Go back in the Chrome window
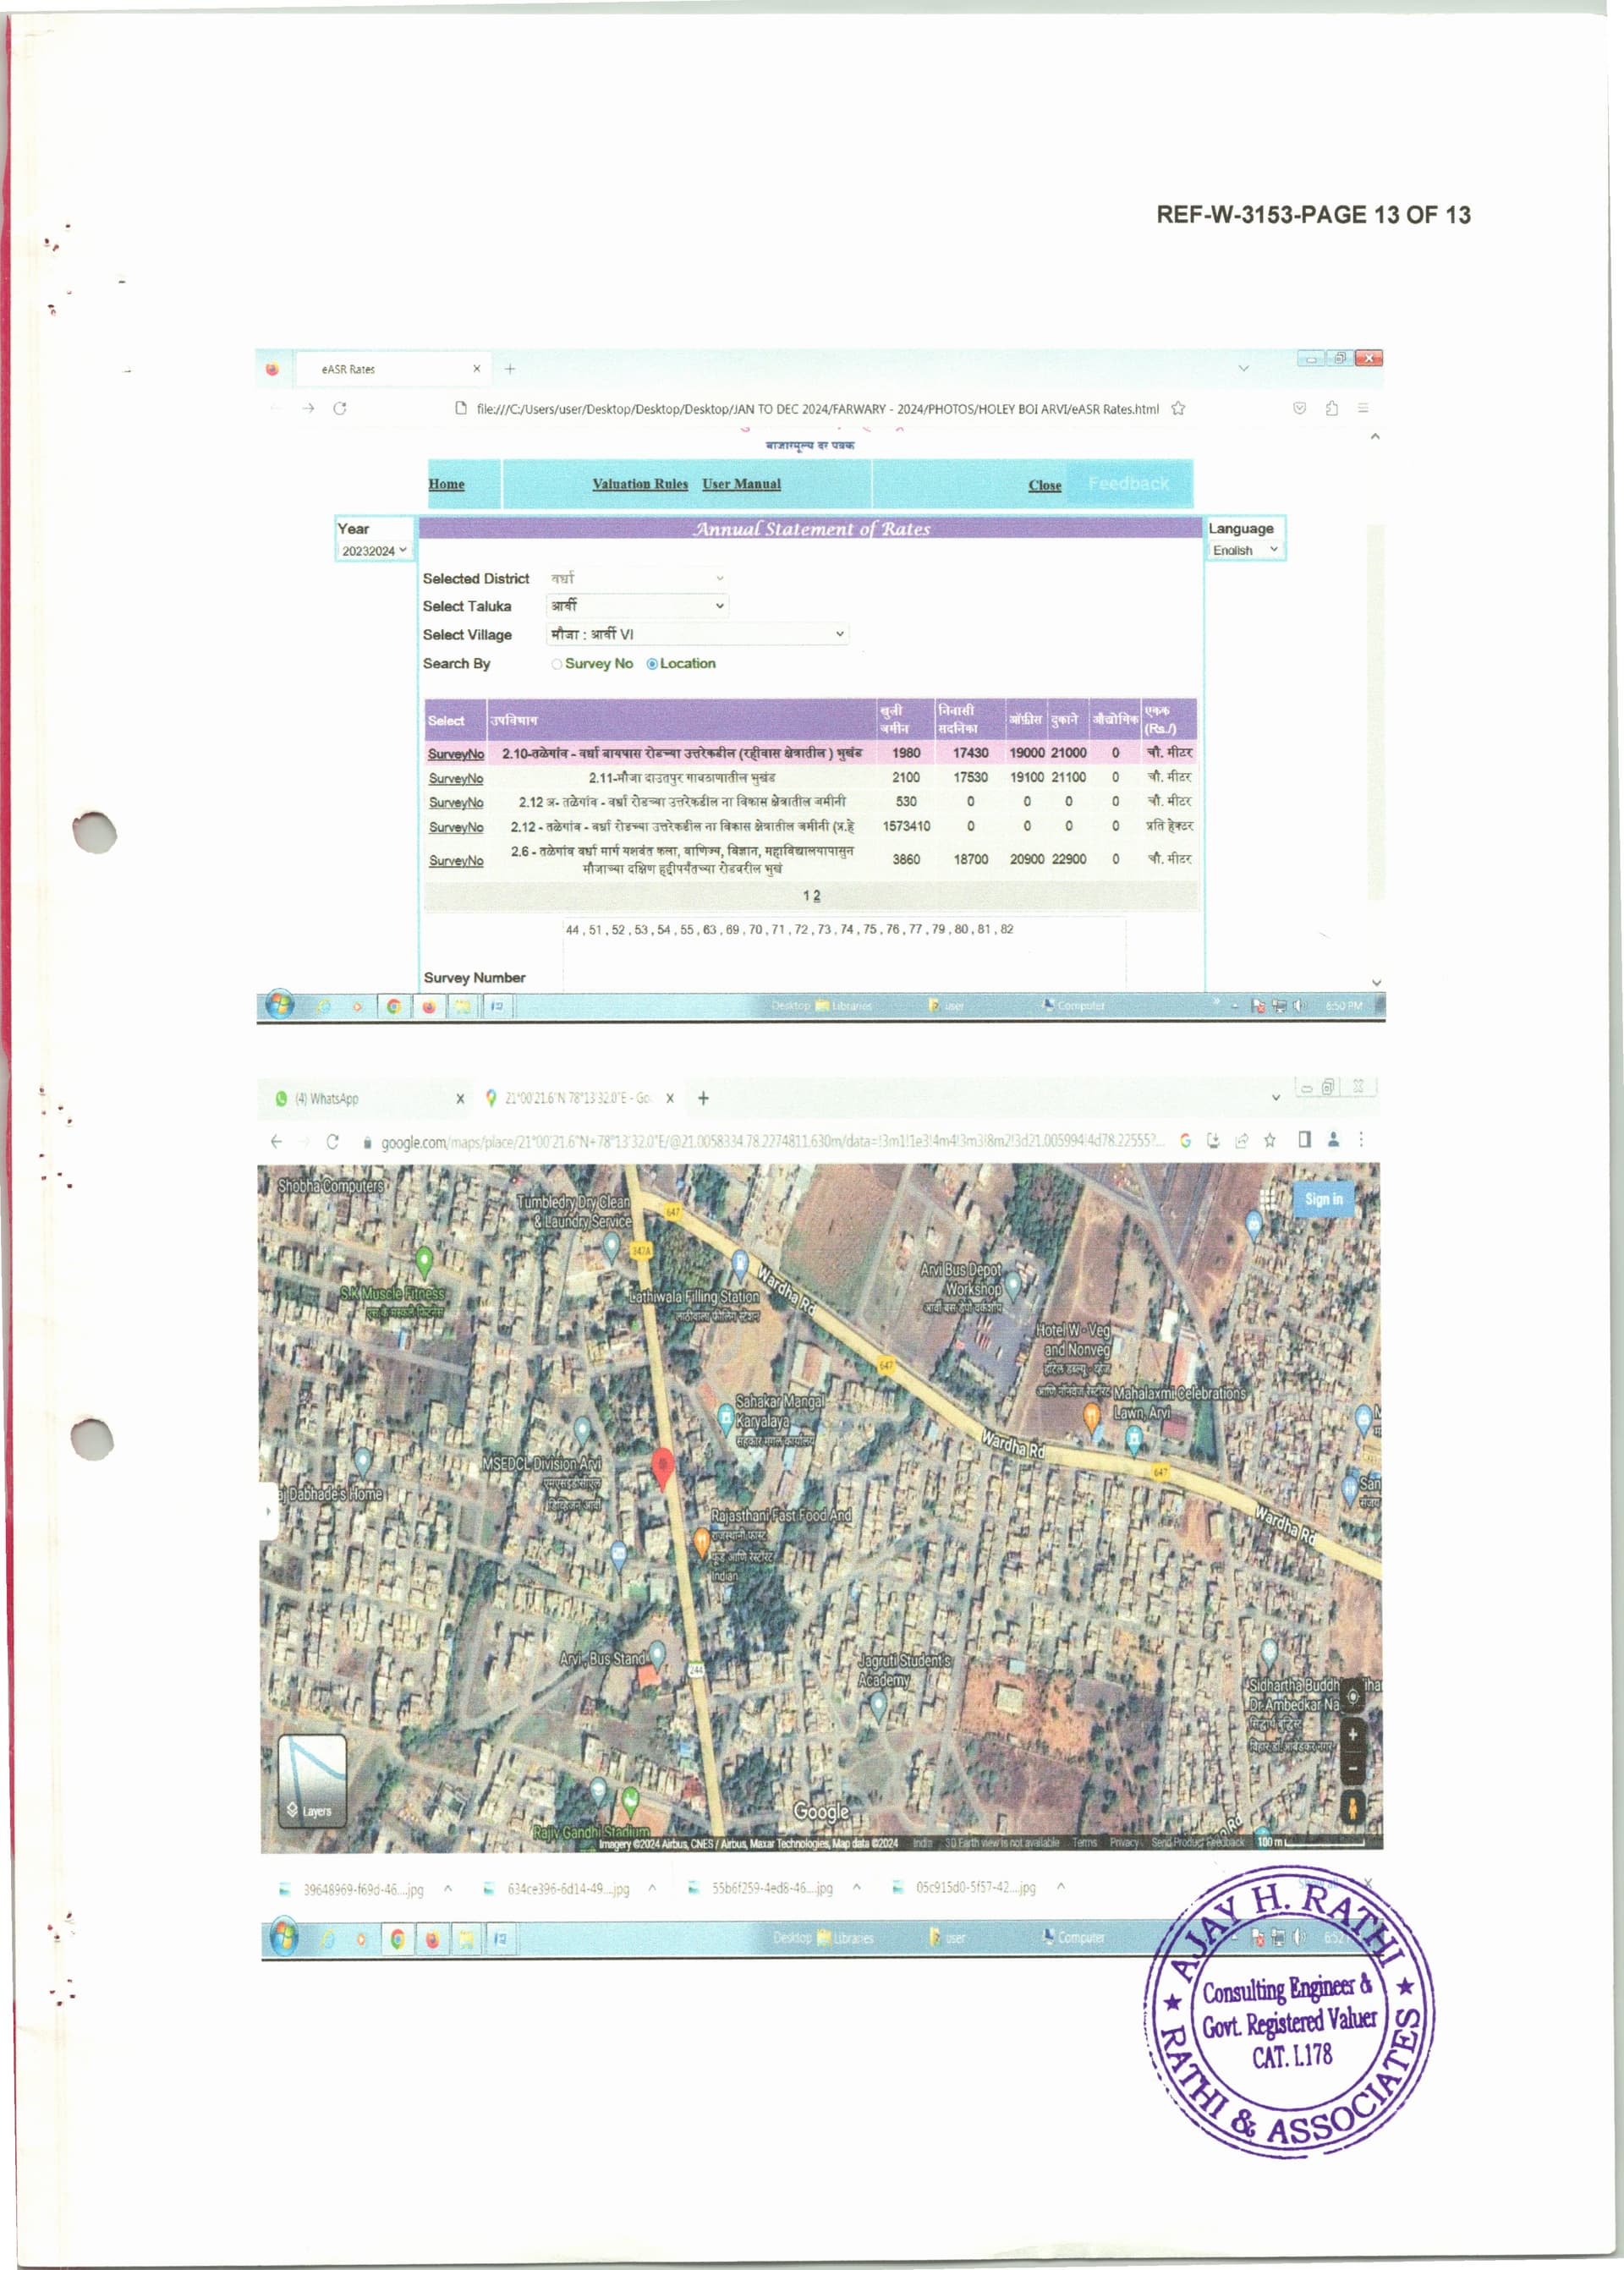 pos(276,1141)
